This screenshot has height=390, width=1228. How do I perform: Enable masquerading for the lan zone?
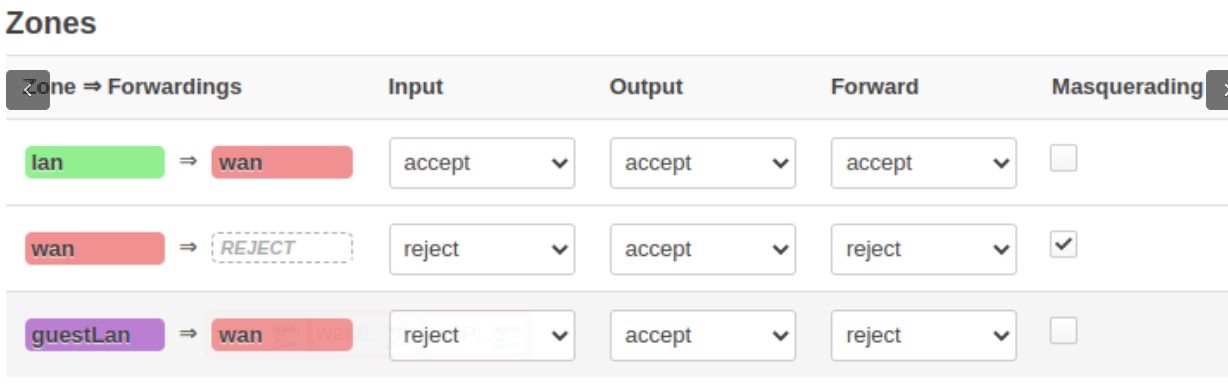click(1063, 158)
